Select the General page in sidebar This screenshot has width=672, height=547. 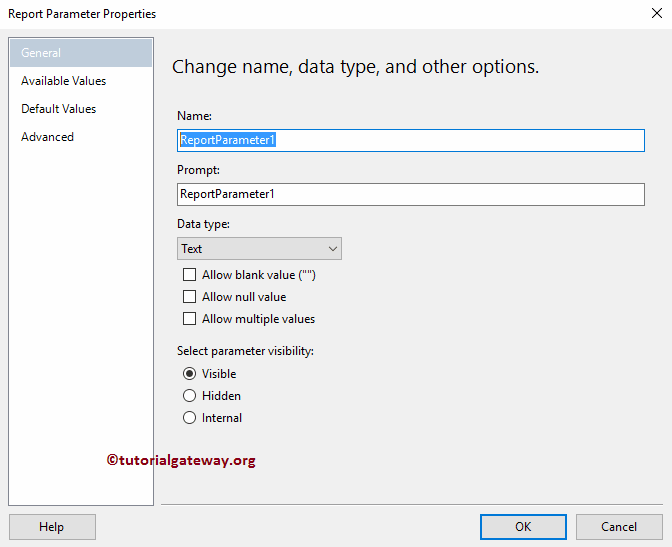click(x=41, y=53)
